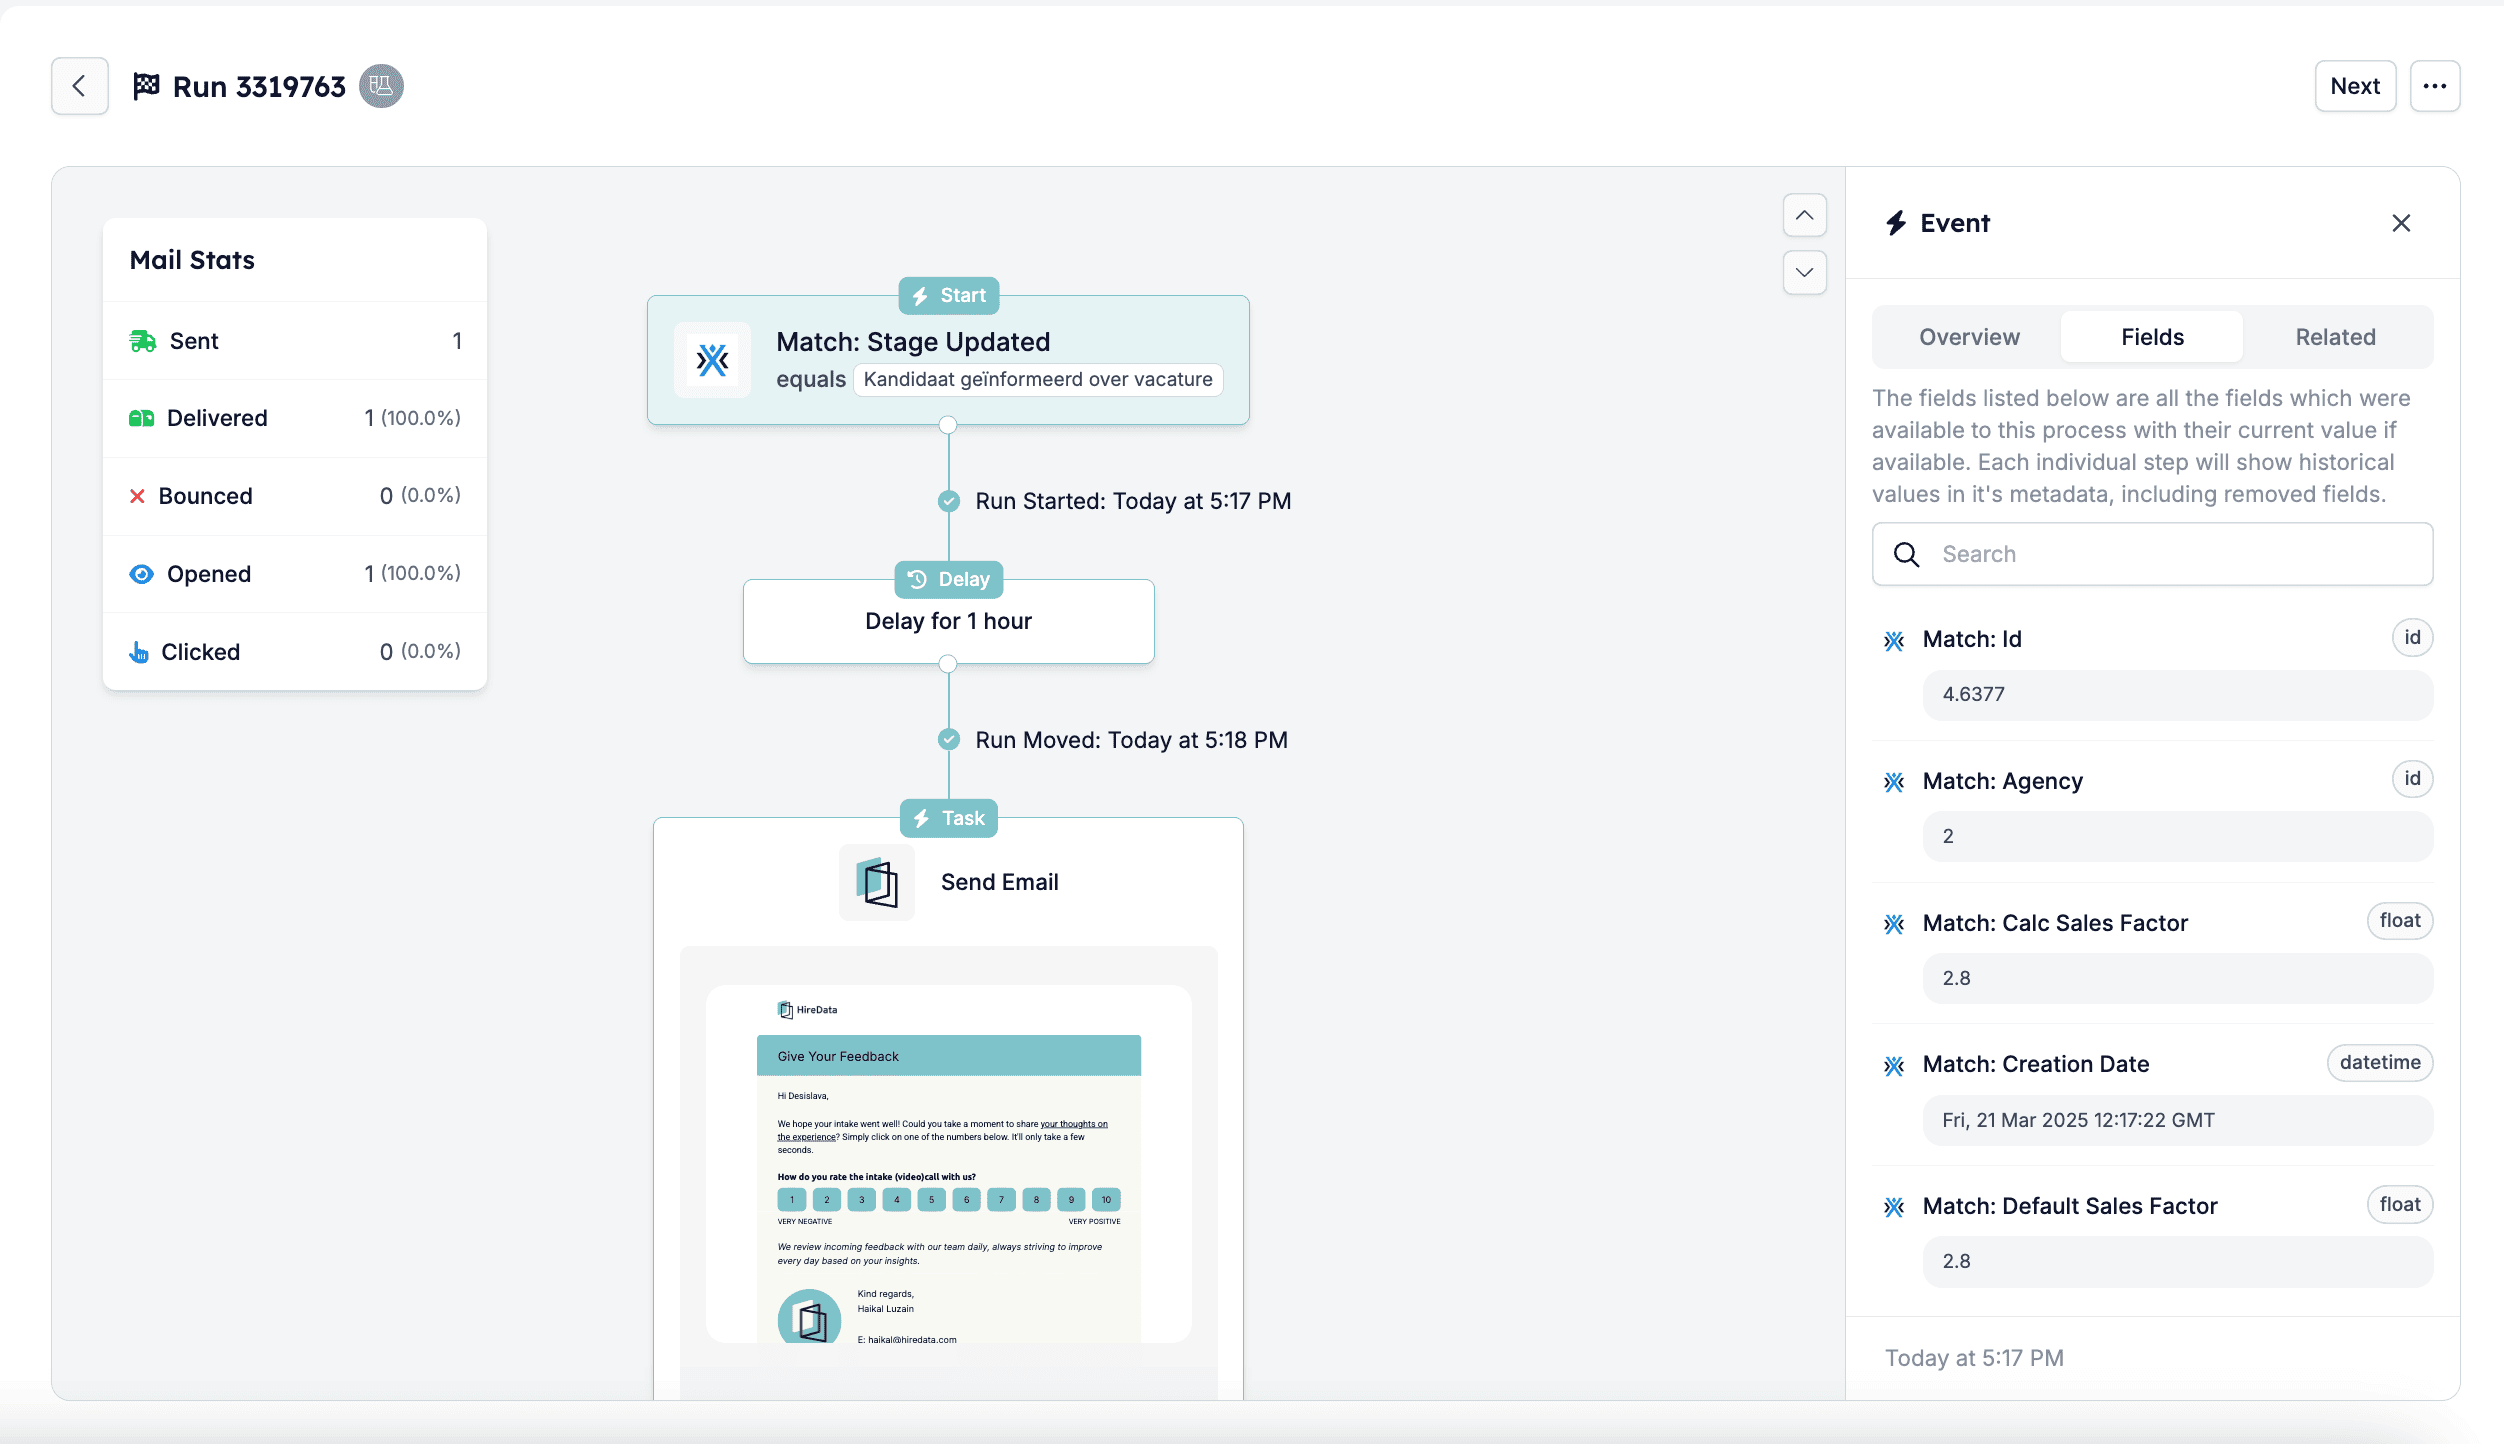
Task: Select the Start badge on the trigger node
Action: (x=948, y=296)
